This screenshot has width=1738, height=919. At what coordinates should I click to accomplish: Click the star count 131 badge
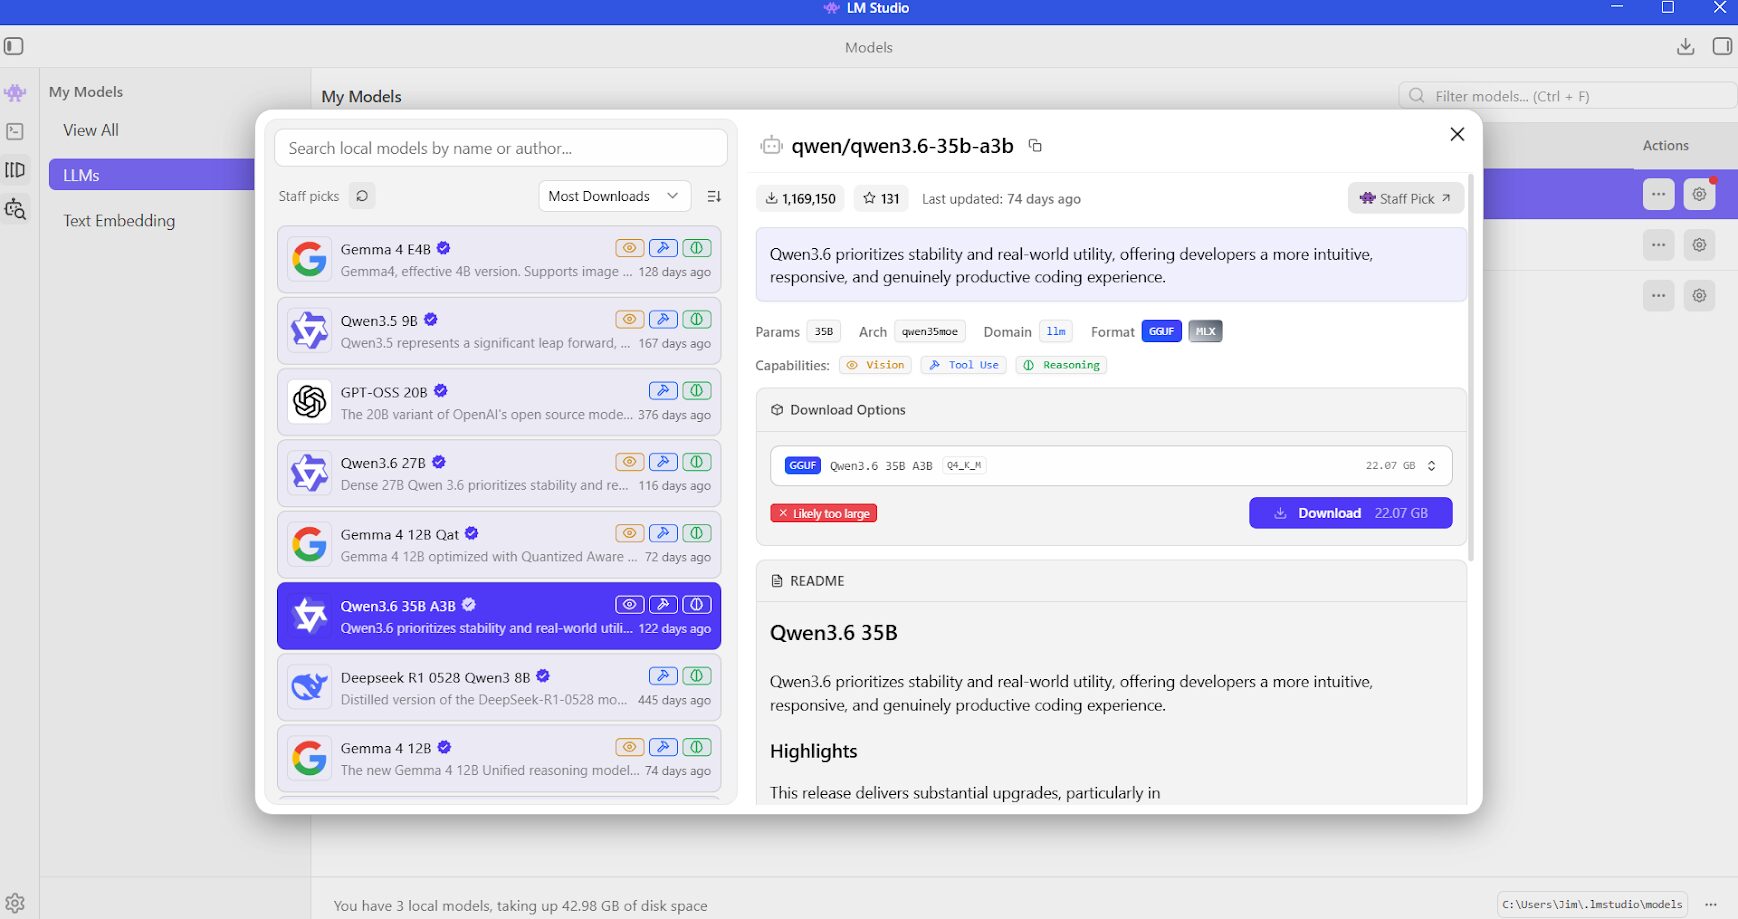tap(881, 198)
